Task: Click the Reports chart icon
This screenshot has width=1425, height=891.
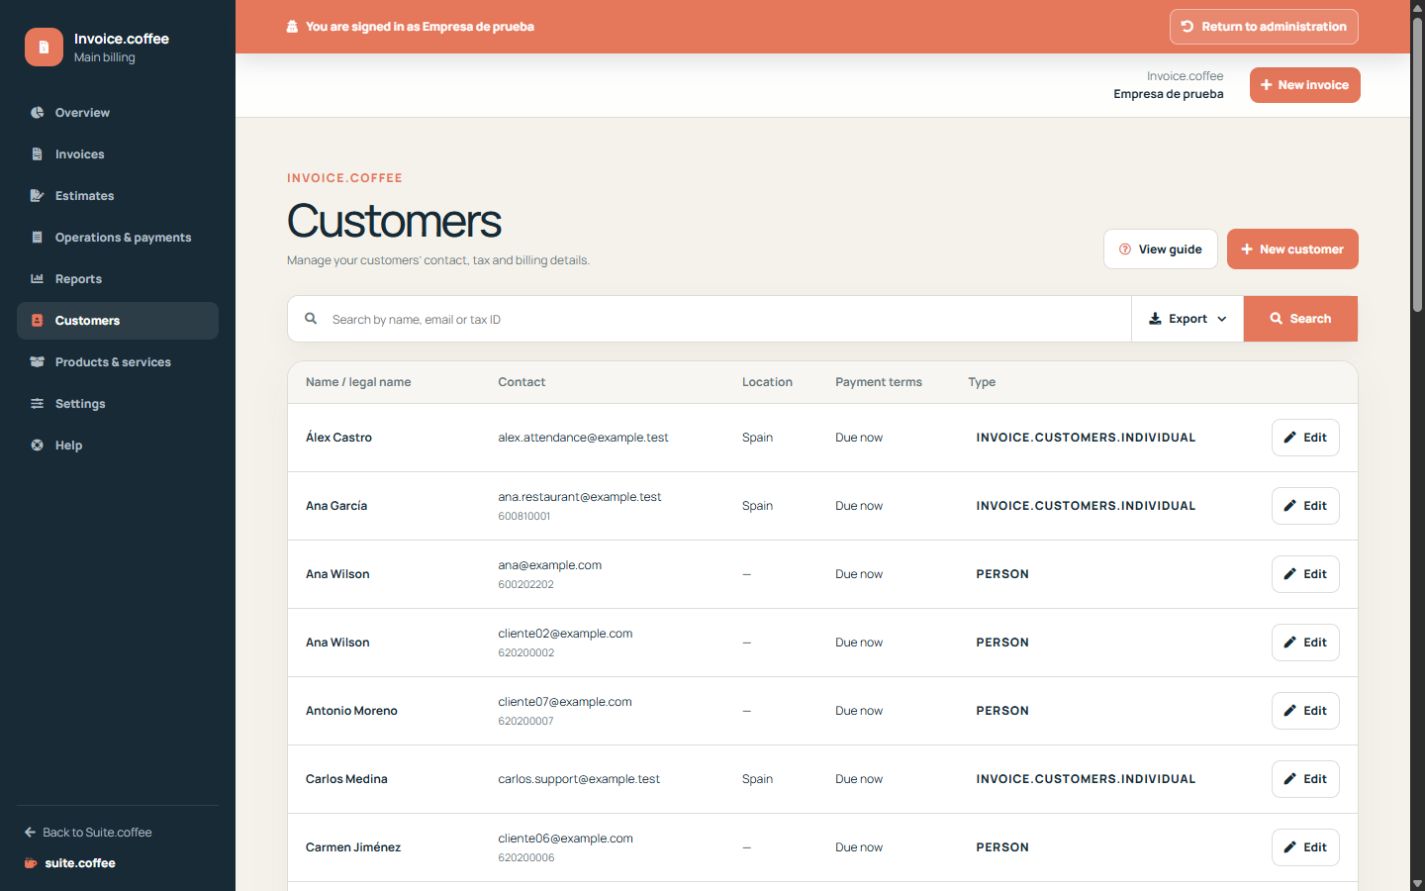Action: pos(37,279)
